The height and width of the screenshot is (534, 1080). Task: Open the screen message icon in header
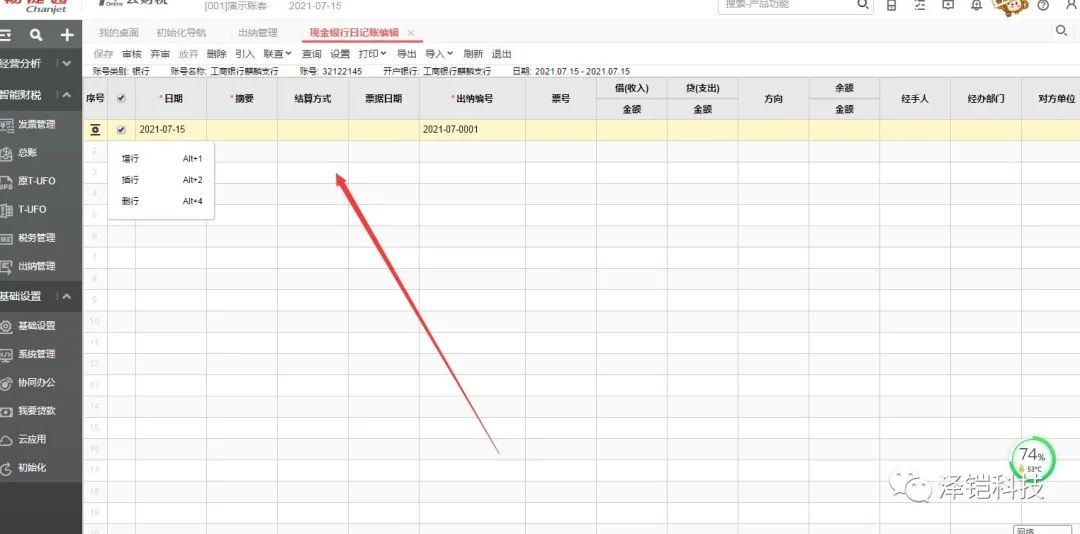pyautogui.click(x=948, y=6)
